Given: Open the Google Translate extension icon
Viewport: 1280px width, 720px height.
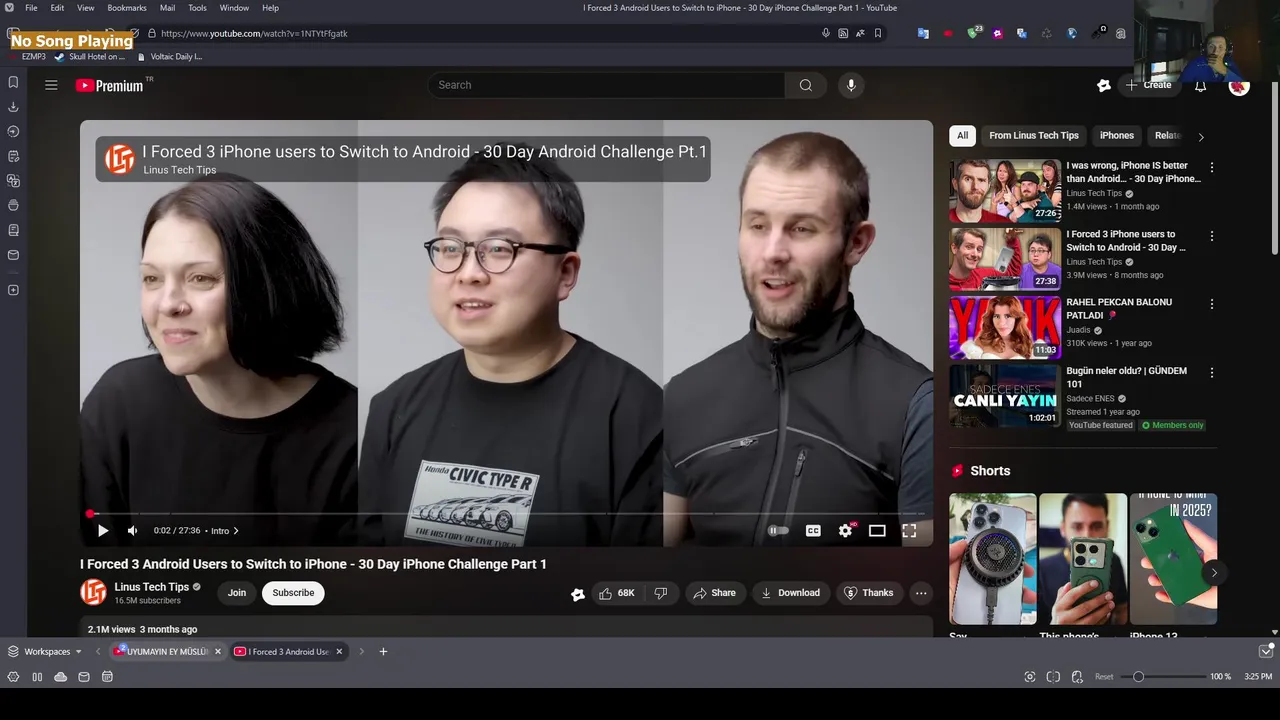Looking at the screenshot, I should tap(923, 33).
